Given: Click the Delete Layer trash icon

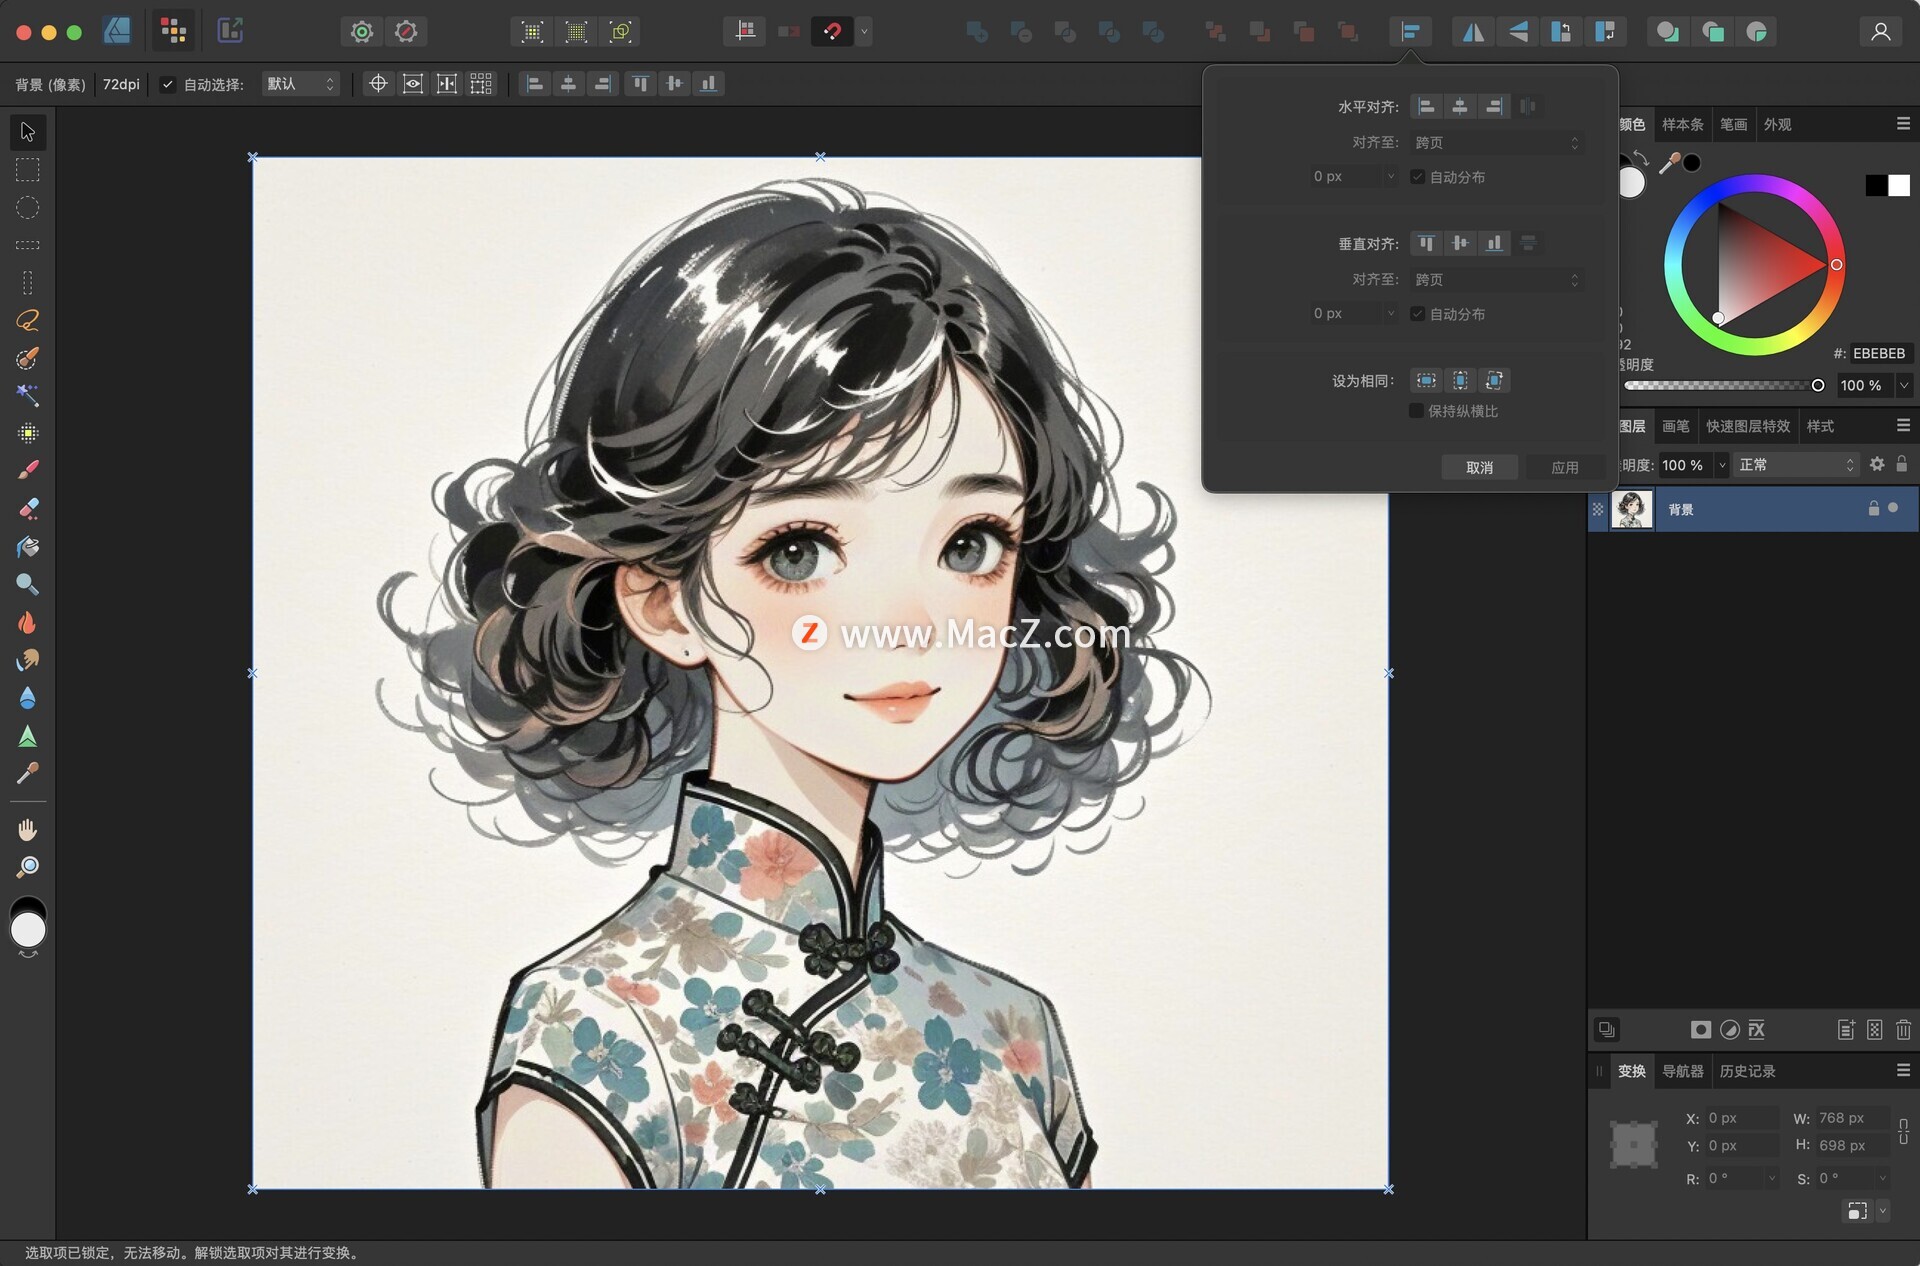Looking at the screenshot, I should 1903,1029.
